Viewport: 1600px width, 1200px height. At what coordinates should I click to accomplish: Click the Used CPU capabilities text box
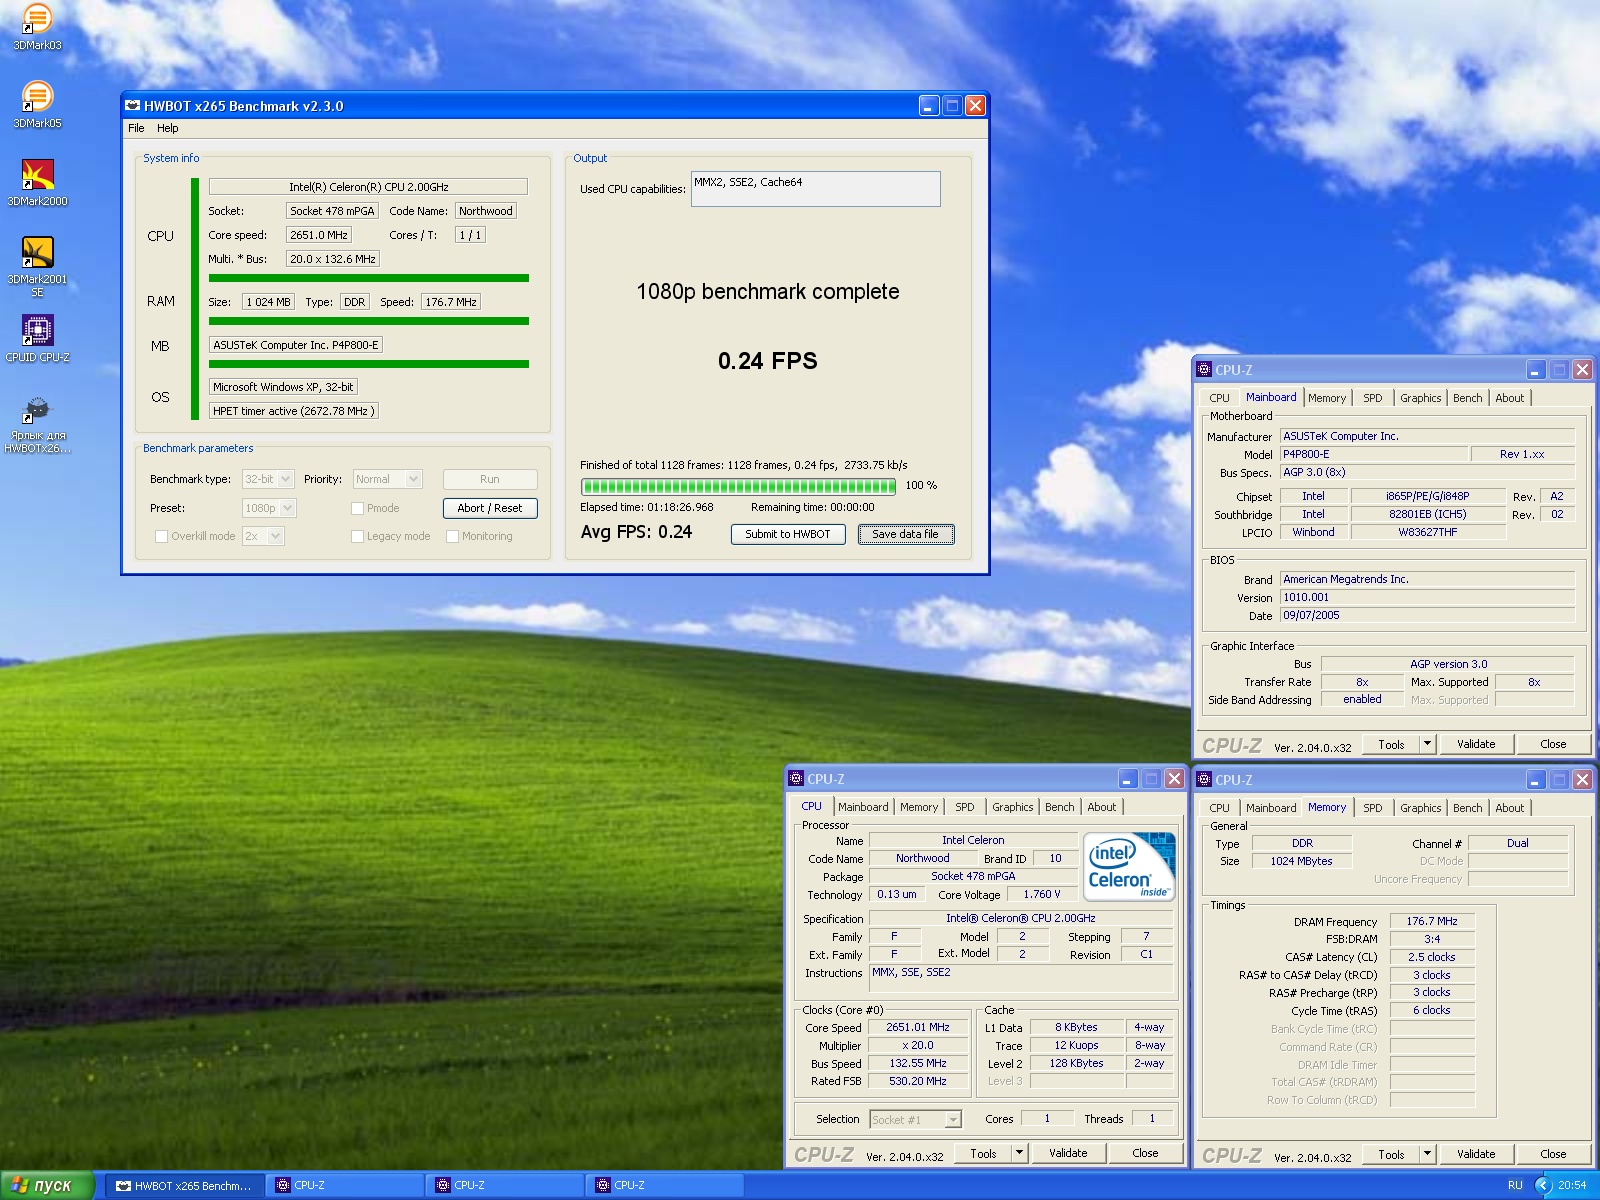coord(815,189)
